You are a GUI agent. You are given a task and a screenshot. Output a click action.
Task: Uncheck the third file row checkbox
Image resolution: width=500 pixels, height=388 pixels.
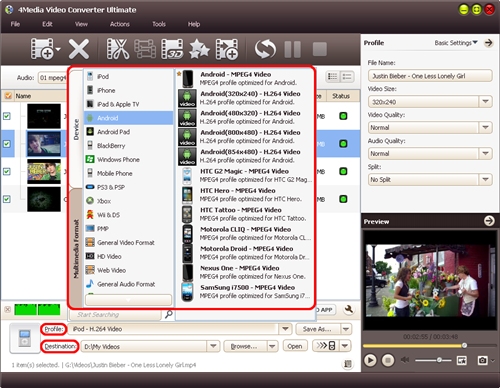tap(7, 171)
